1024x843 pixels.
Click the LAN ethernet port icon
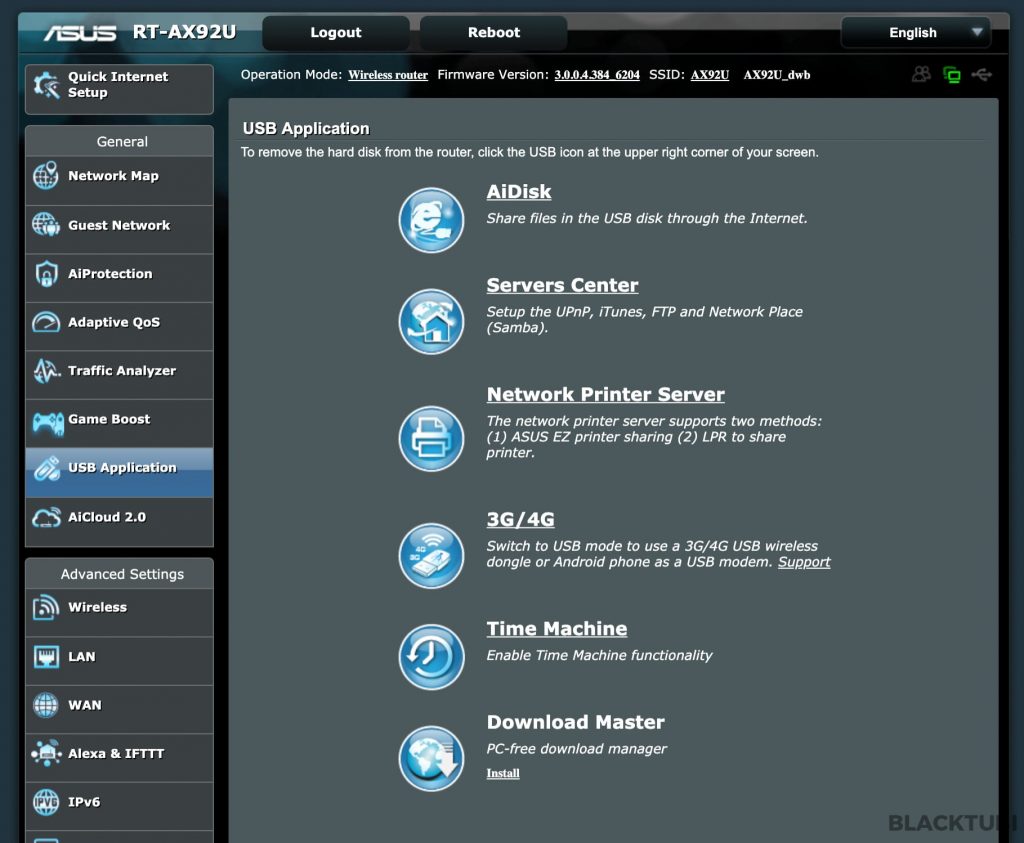[x=46, y=656]
